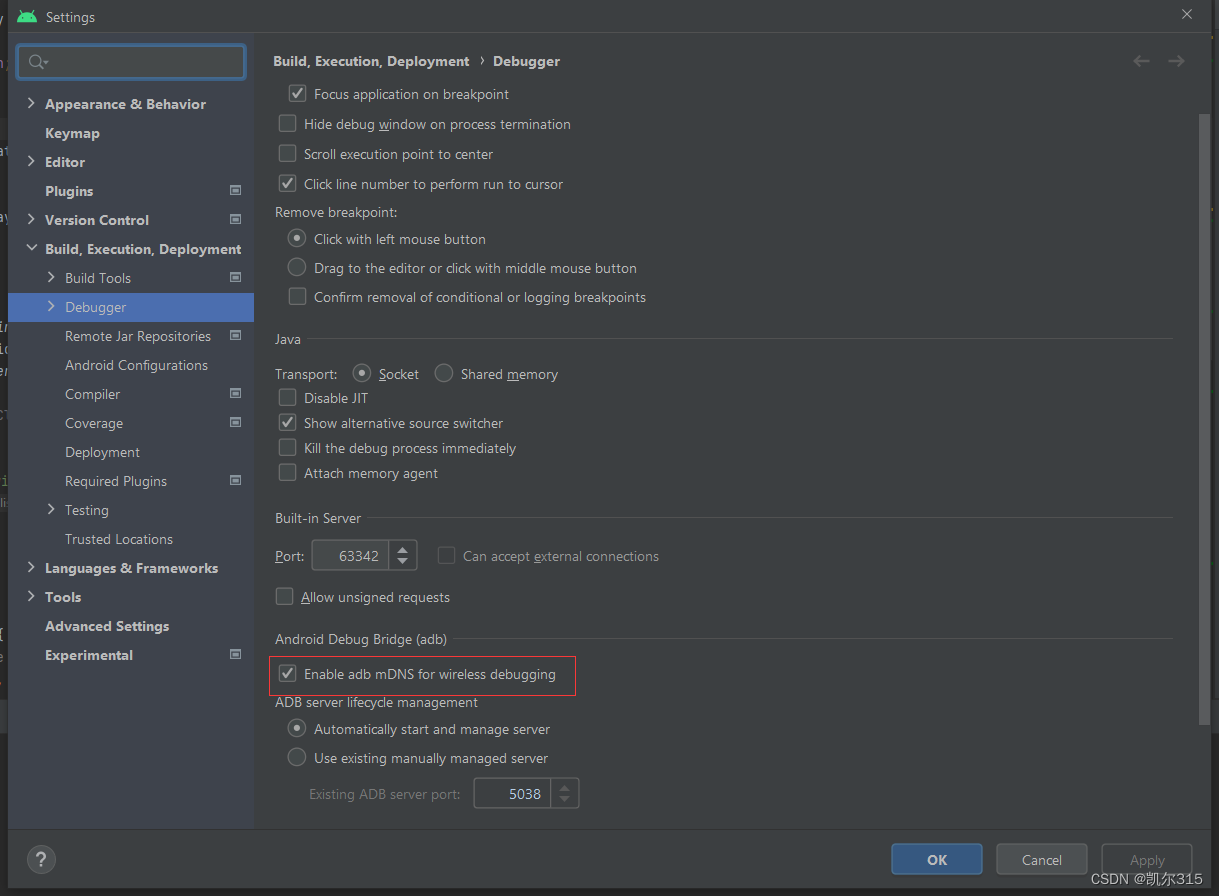Toggle Enable adb mDNS for wireless debugging
The width and height of the screenshot is (1219, 896).
287,673
